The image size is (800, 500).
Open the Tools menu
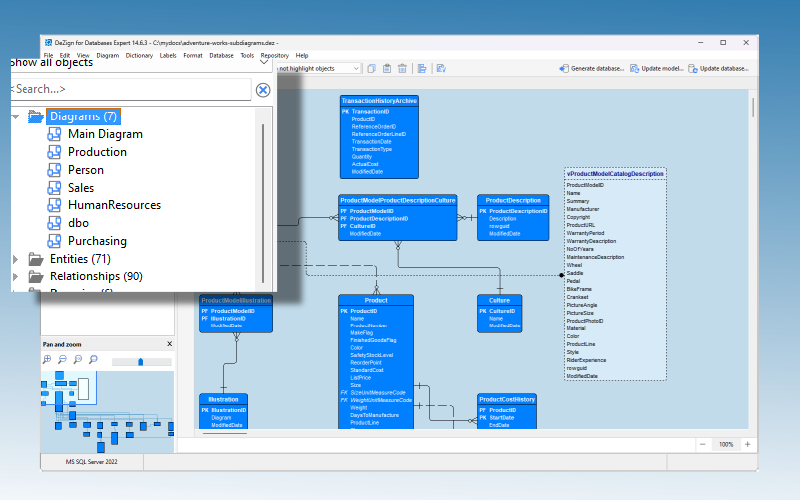pyautogui.click(x=247, y=56)
